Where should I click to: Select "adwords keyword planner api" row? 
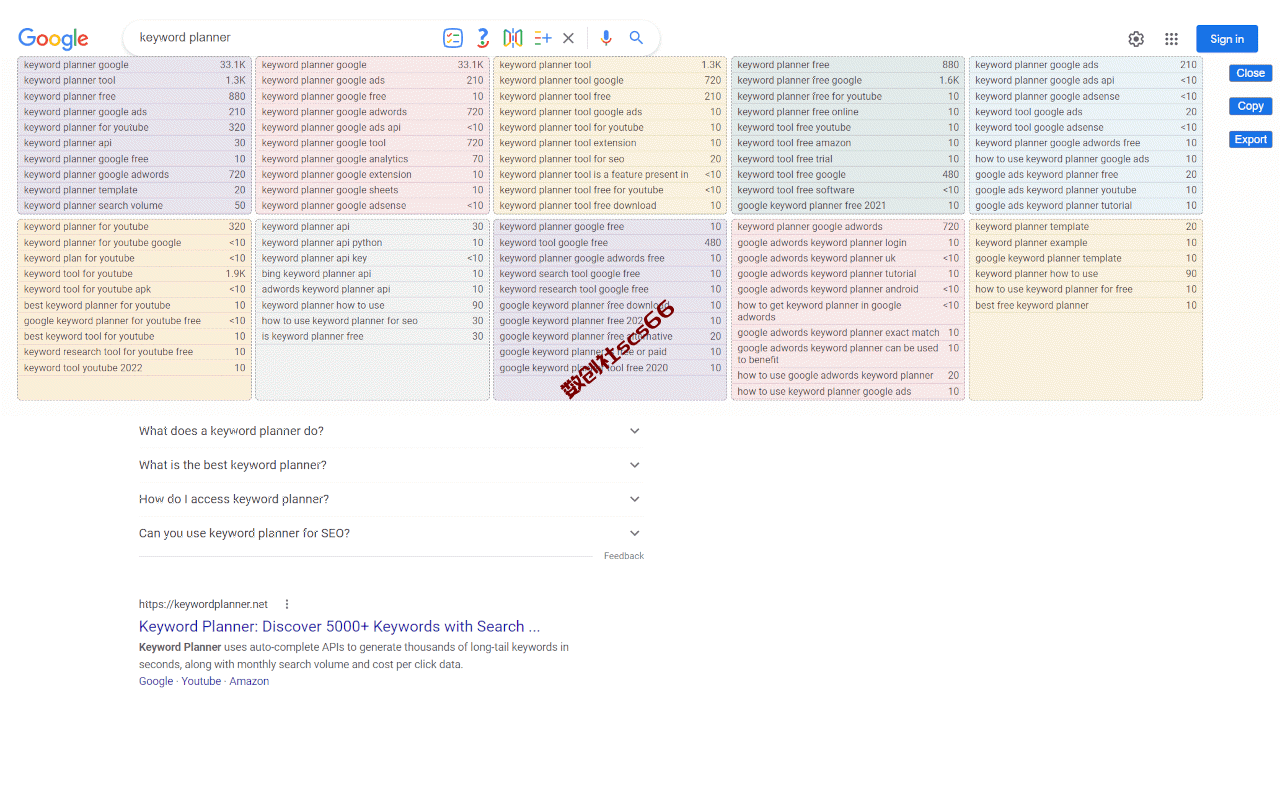[x=372, y=290]
